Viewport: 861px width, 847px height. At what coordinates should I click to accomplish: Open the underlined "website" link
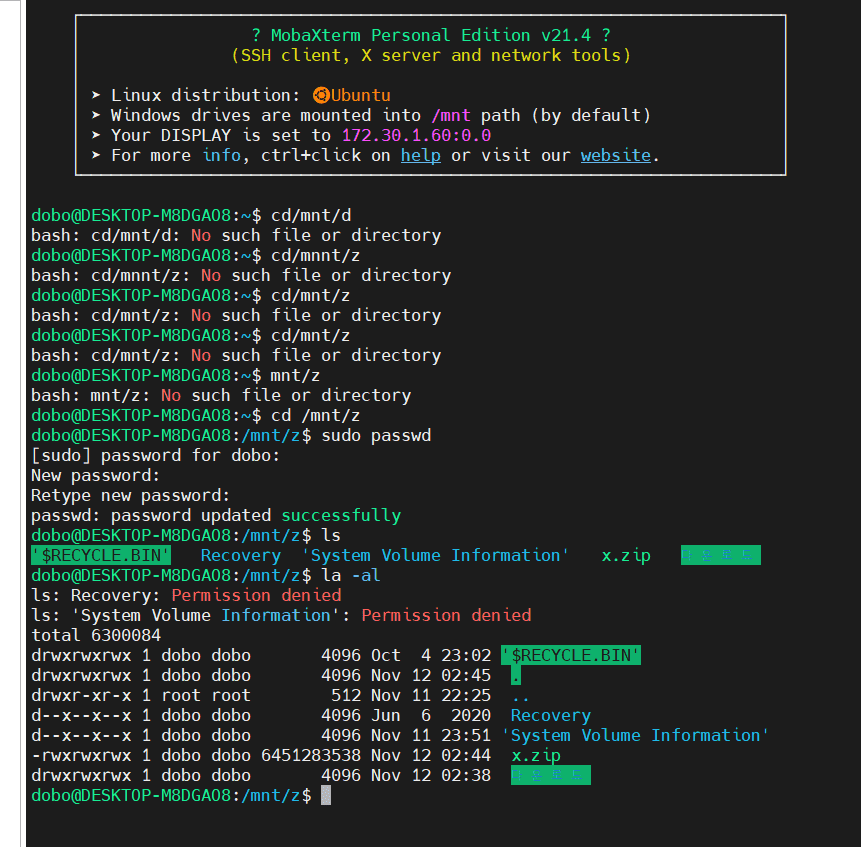(616, 156)
